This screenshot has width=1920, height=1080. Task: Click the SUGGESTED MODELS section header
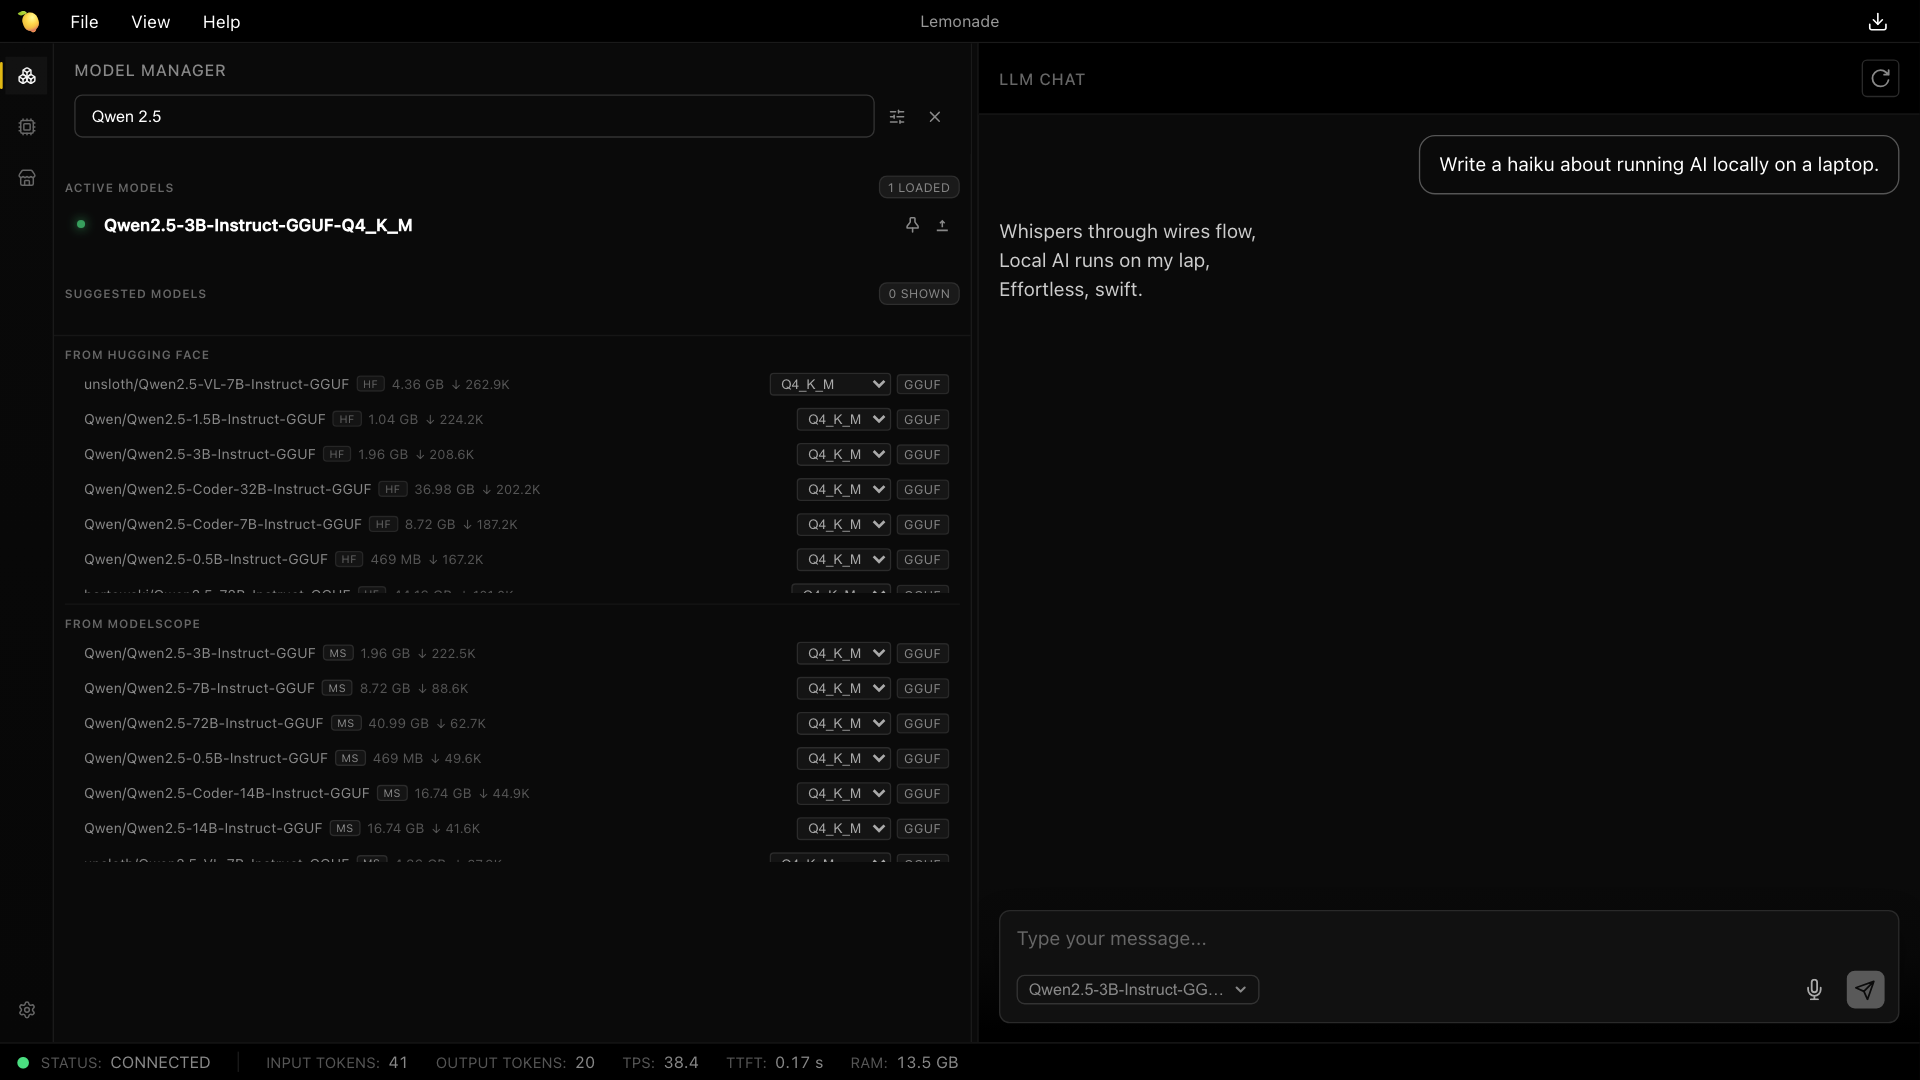click(135, 294)
